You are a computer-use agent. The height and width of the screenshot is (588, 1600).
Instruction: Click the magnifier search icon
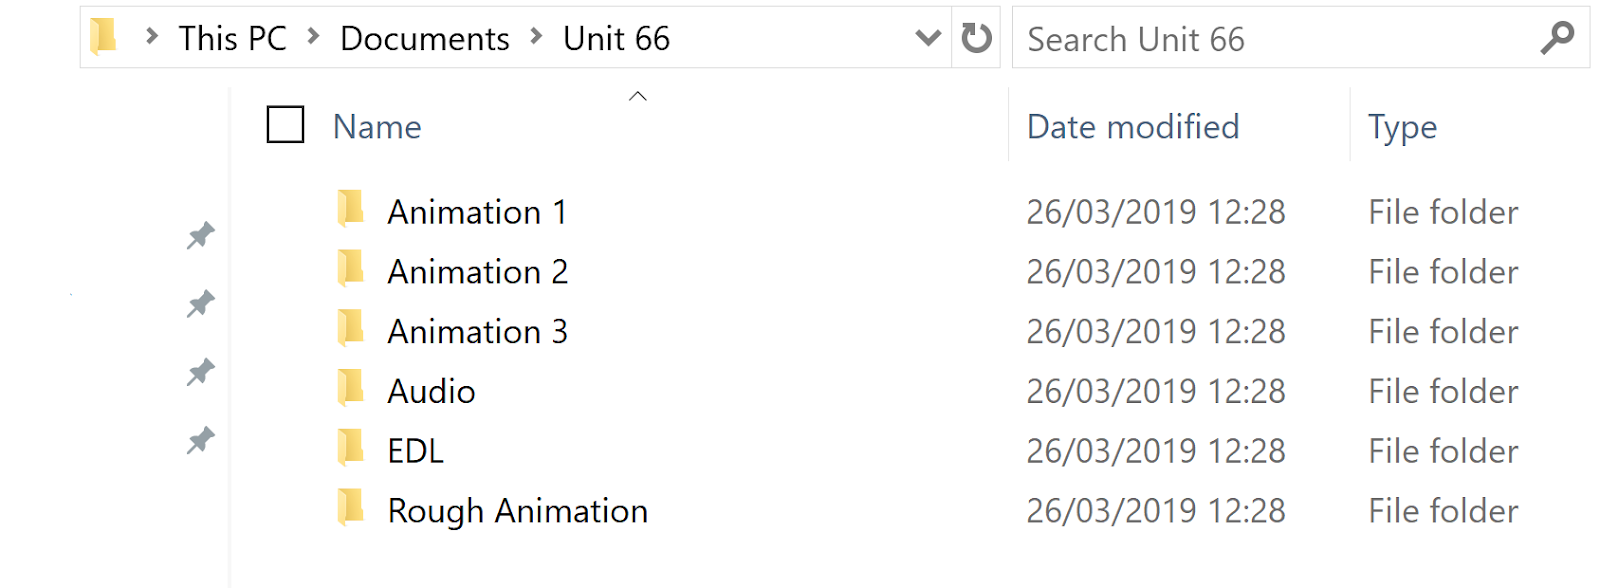1557,38
